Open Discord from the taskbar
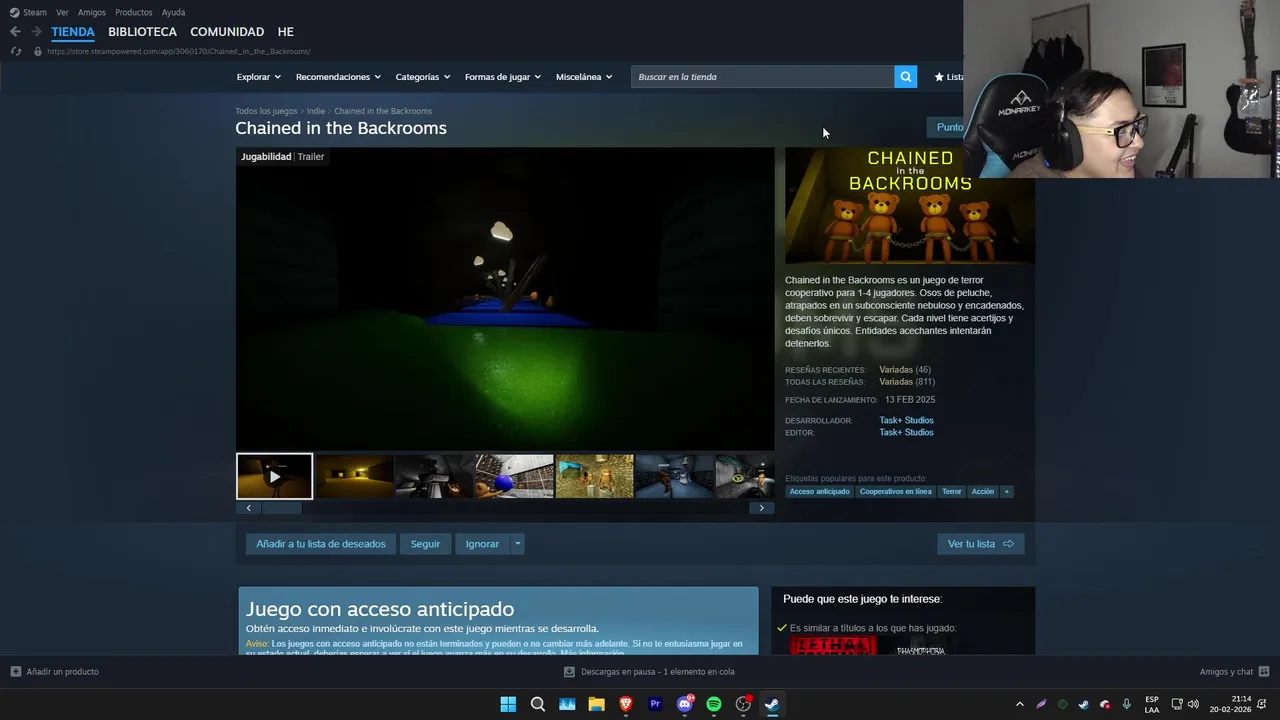The width and height of the screenshot is (1280, 720). pyautogui.click(x=685, y=704)
